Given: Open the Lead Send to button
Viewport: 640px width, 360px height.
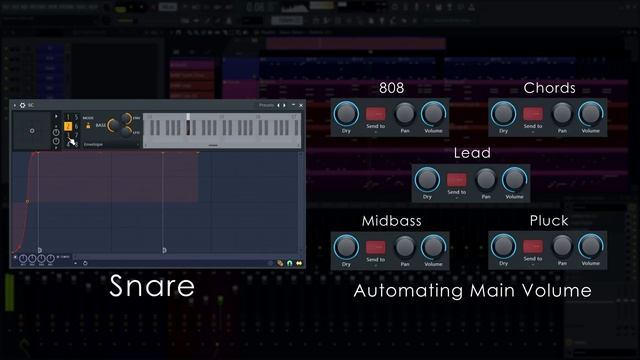Looking at the screenshot, I should tap(457, 180).
